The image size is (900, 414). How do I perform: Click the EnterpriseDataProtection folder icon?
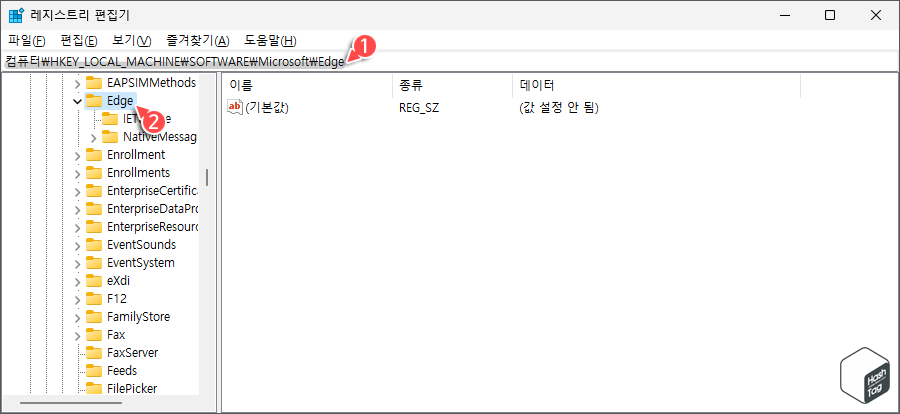pyautogui.click(x=94, y=209)
